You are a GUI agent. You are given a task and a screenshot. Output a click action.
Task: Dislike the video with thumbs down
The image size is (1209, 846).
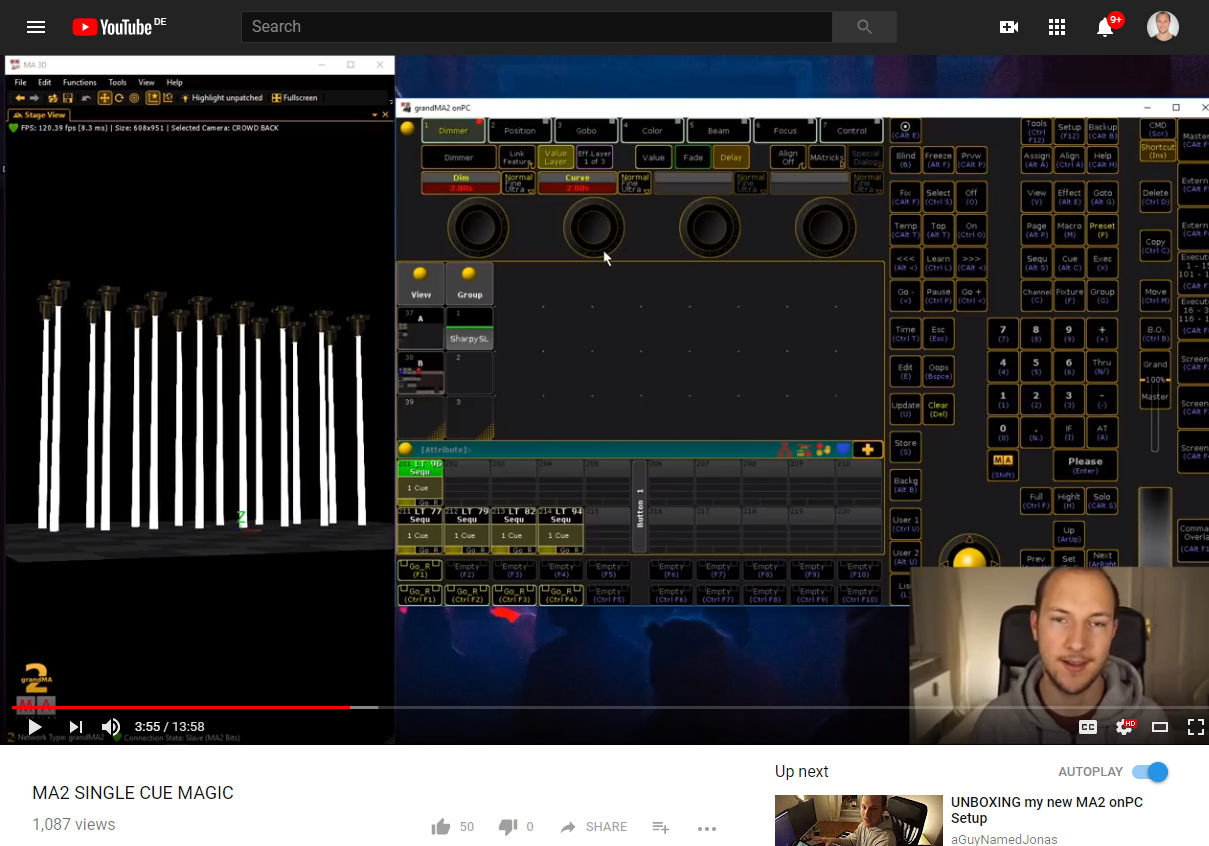508,827
